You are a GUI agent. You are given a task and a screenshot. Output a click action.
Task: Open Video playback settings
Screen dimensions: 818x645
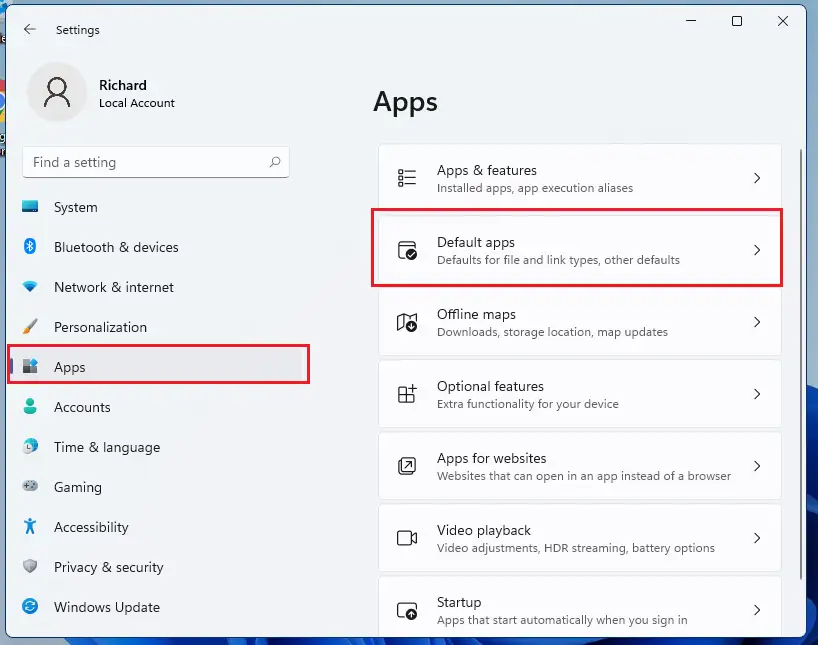(x=578, y=538)
